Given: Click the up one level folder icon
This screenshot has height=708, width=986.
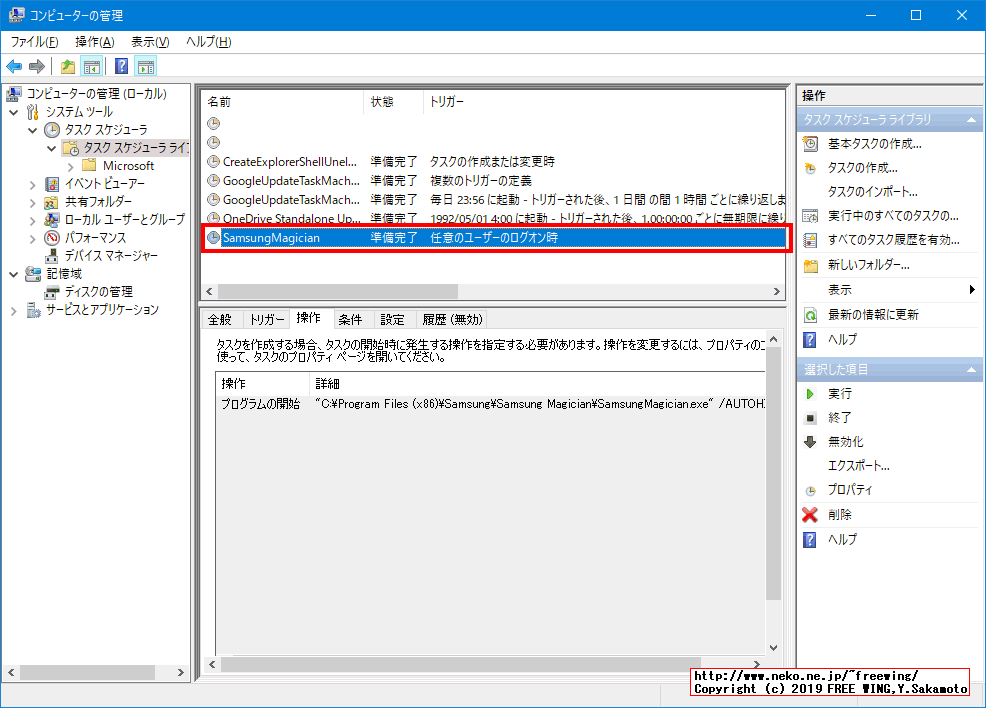Looking at the screenshot, I should point(67,67).
